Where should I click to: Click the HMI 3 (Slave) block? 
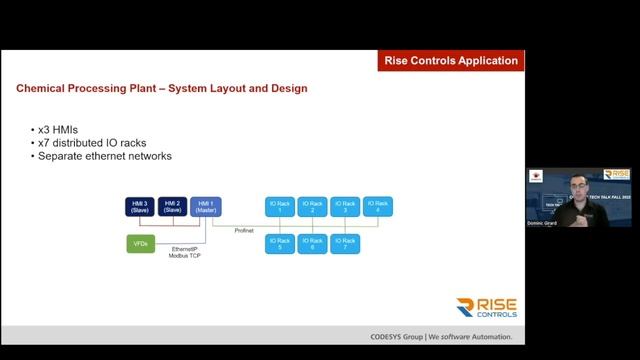tap(140, 207)
